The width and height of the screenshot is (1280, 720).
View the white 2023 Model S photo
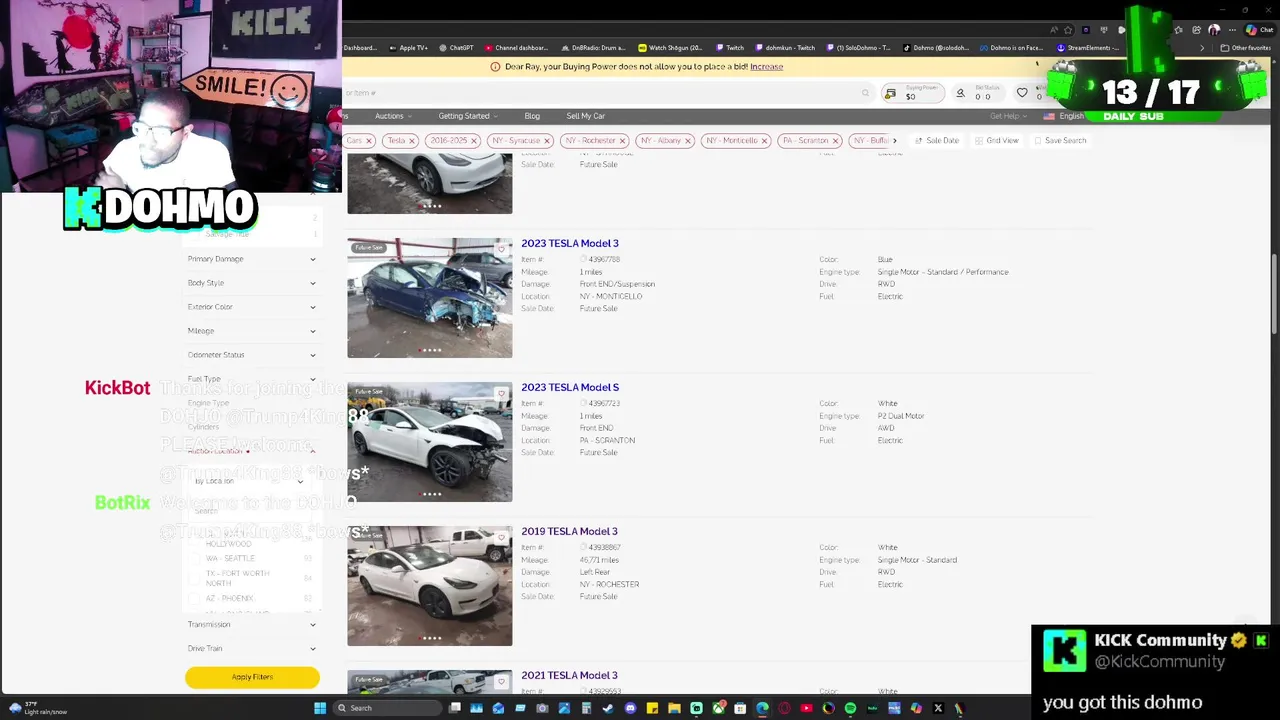pos(430,442)
